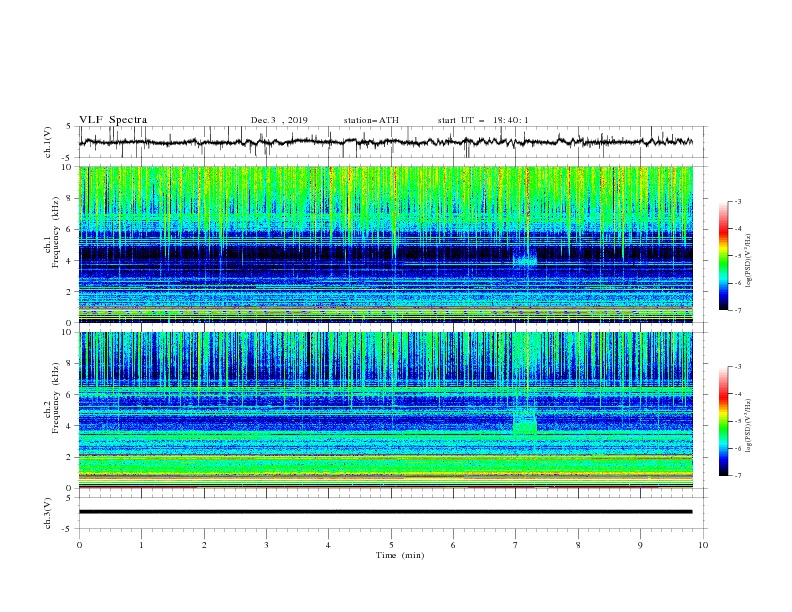The image size is (792, 612).
Task: Select the "Time (min)" axis title
Action: 400,555
